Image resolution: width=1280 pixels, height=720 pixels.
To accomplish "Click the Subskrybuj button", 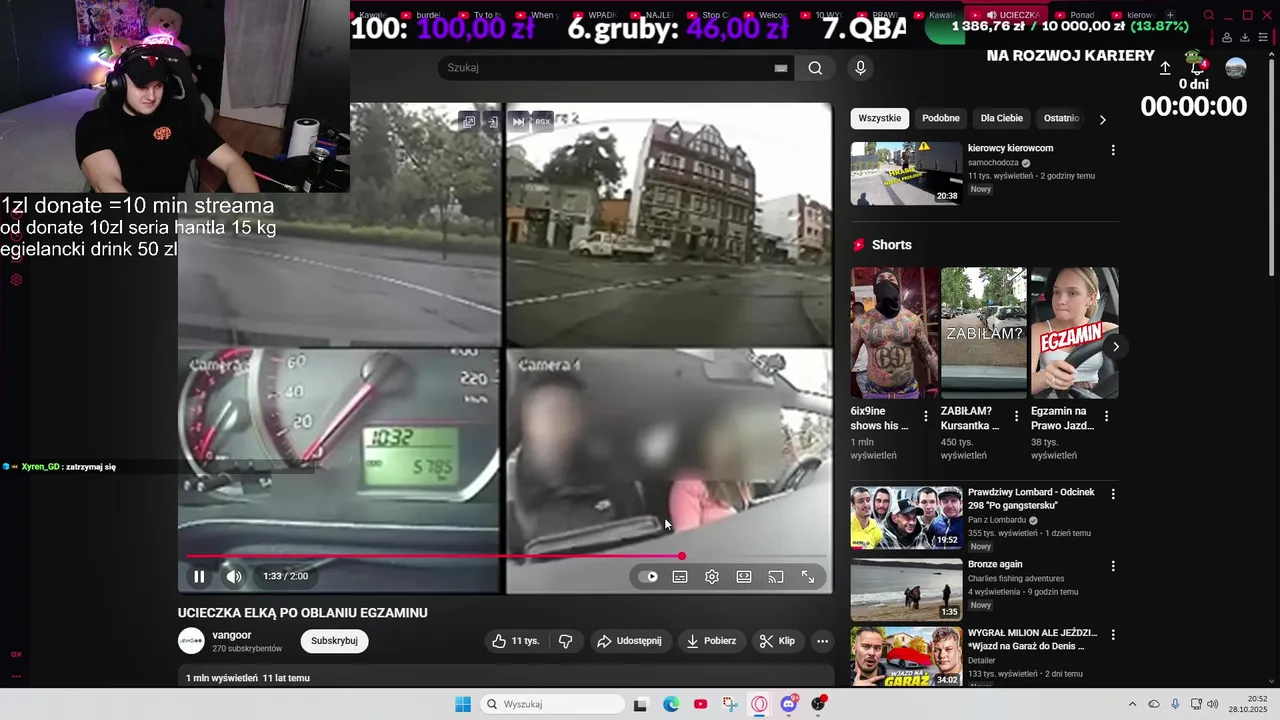I will pos(334,641).
